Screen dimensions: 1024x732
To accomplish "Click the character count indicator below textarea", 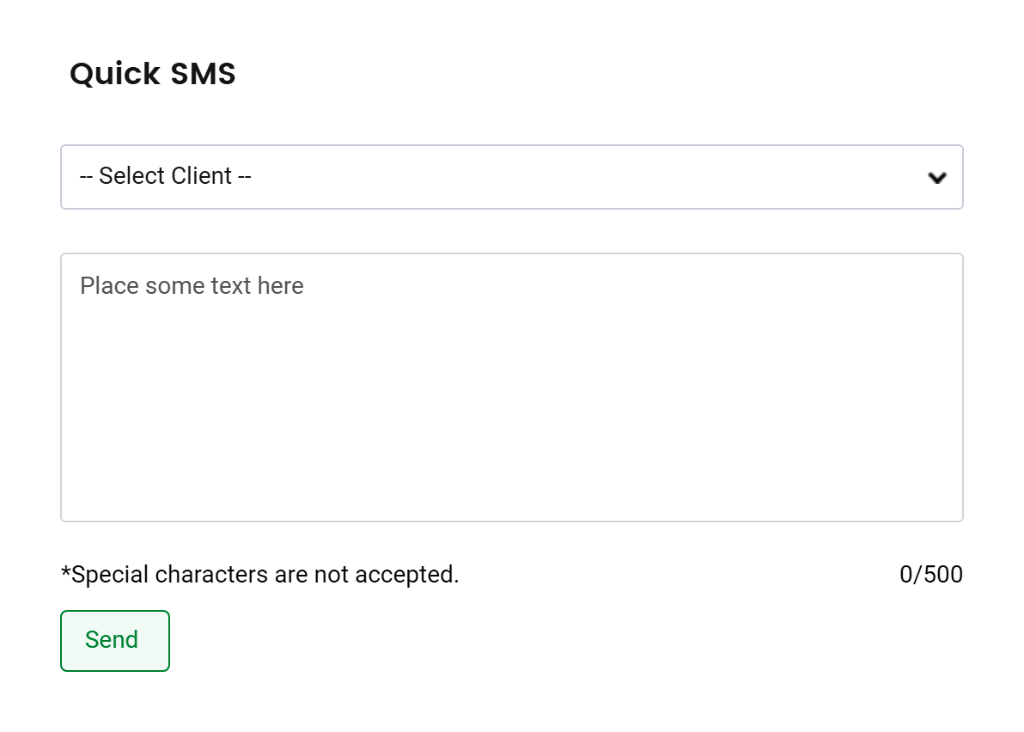I will click(930, 575).
